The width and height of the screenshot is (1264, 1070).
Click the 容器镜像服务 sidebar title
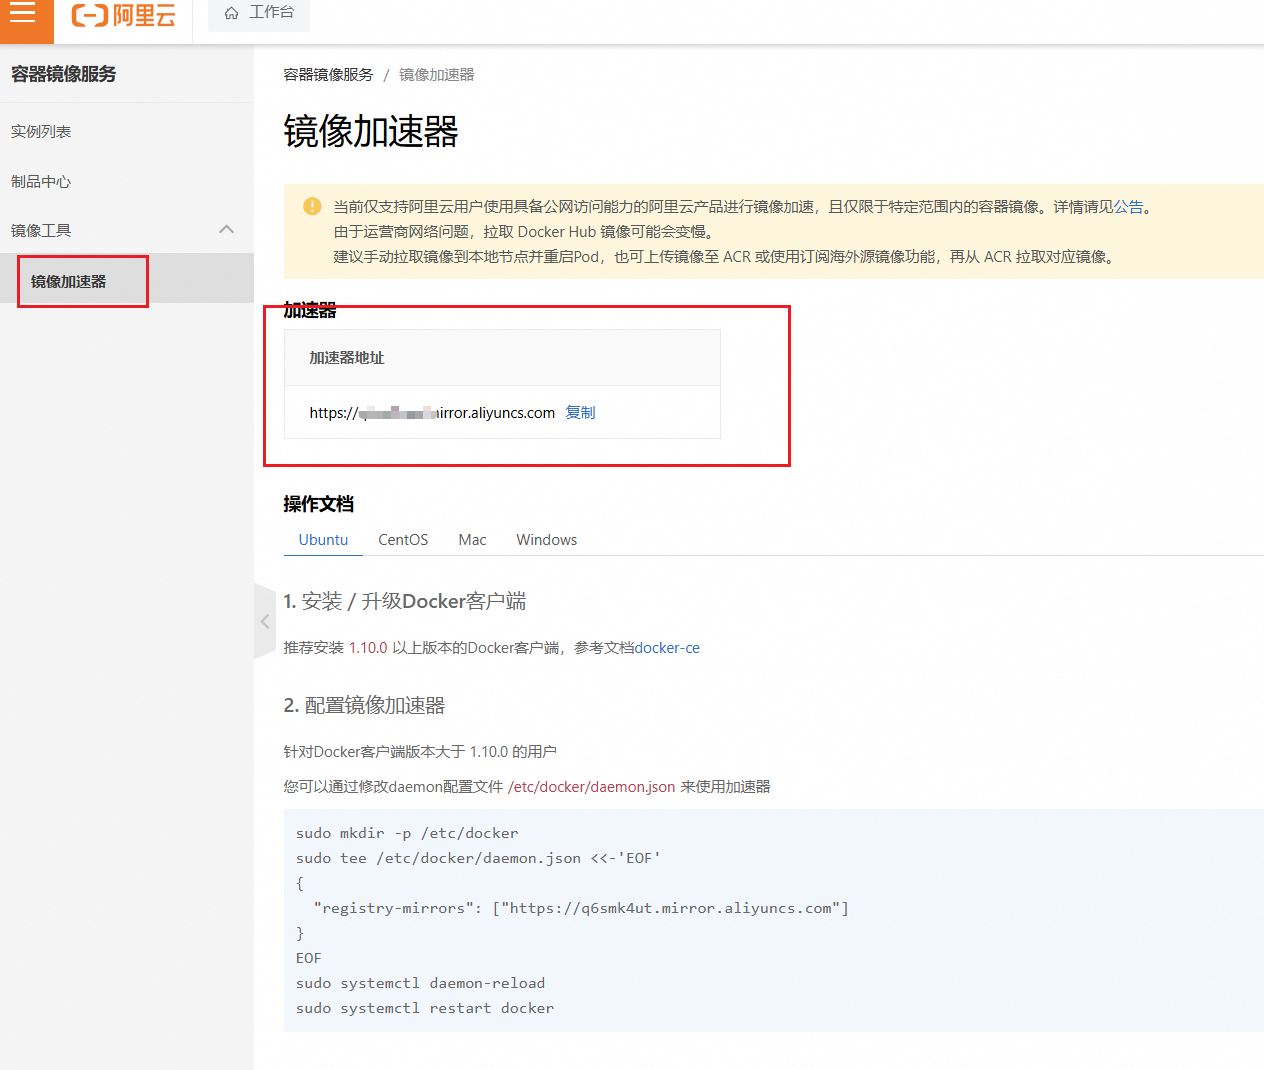63,74
